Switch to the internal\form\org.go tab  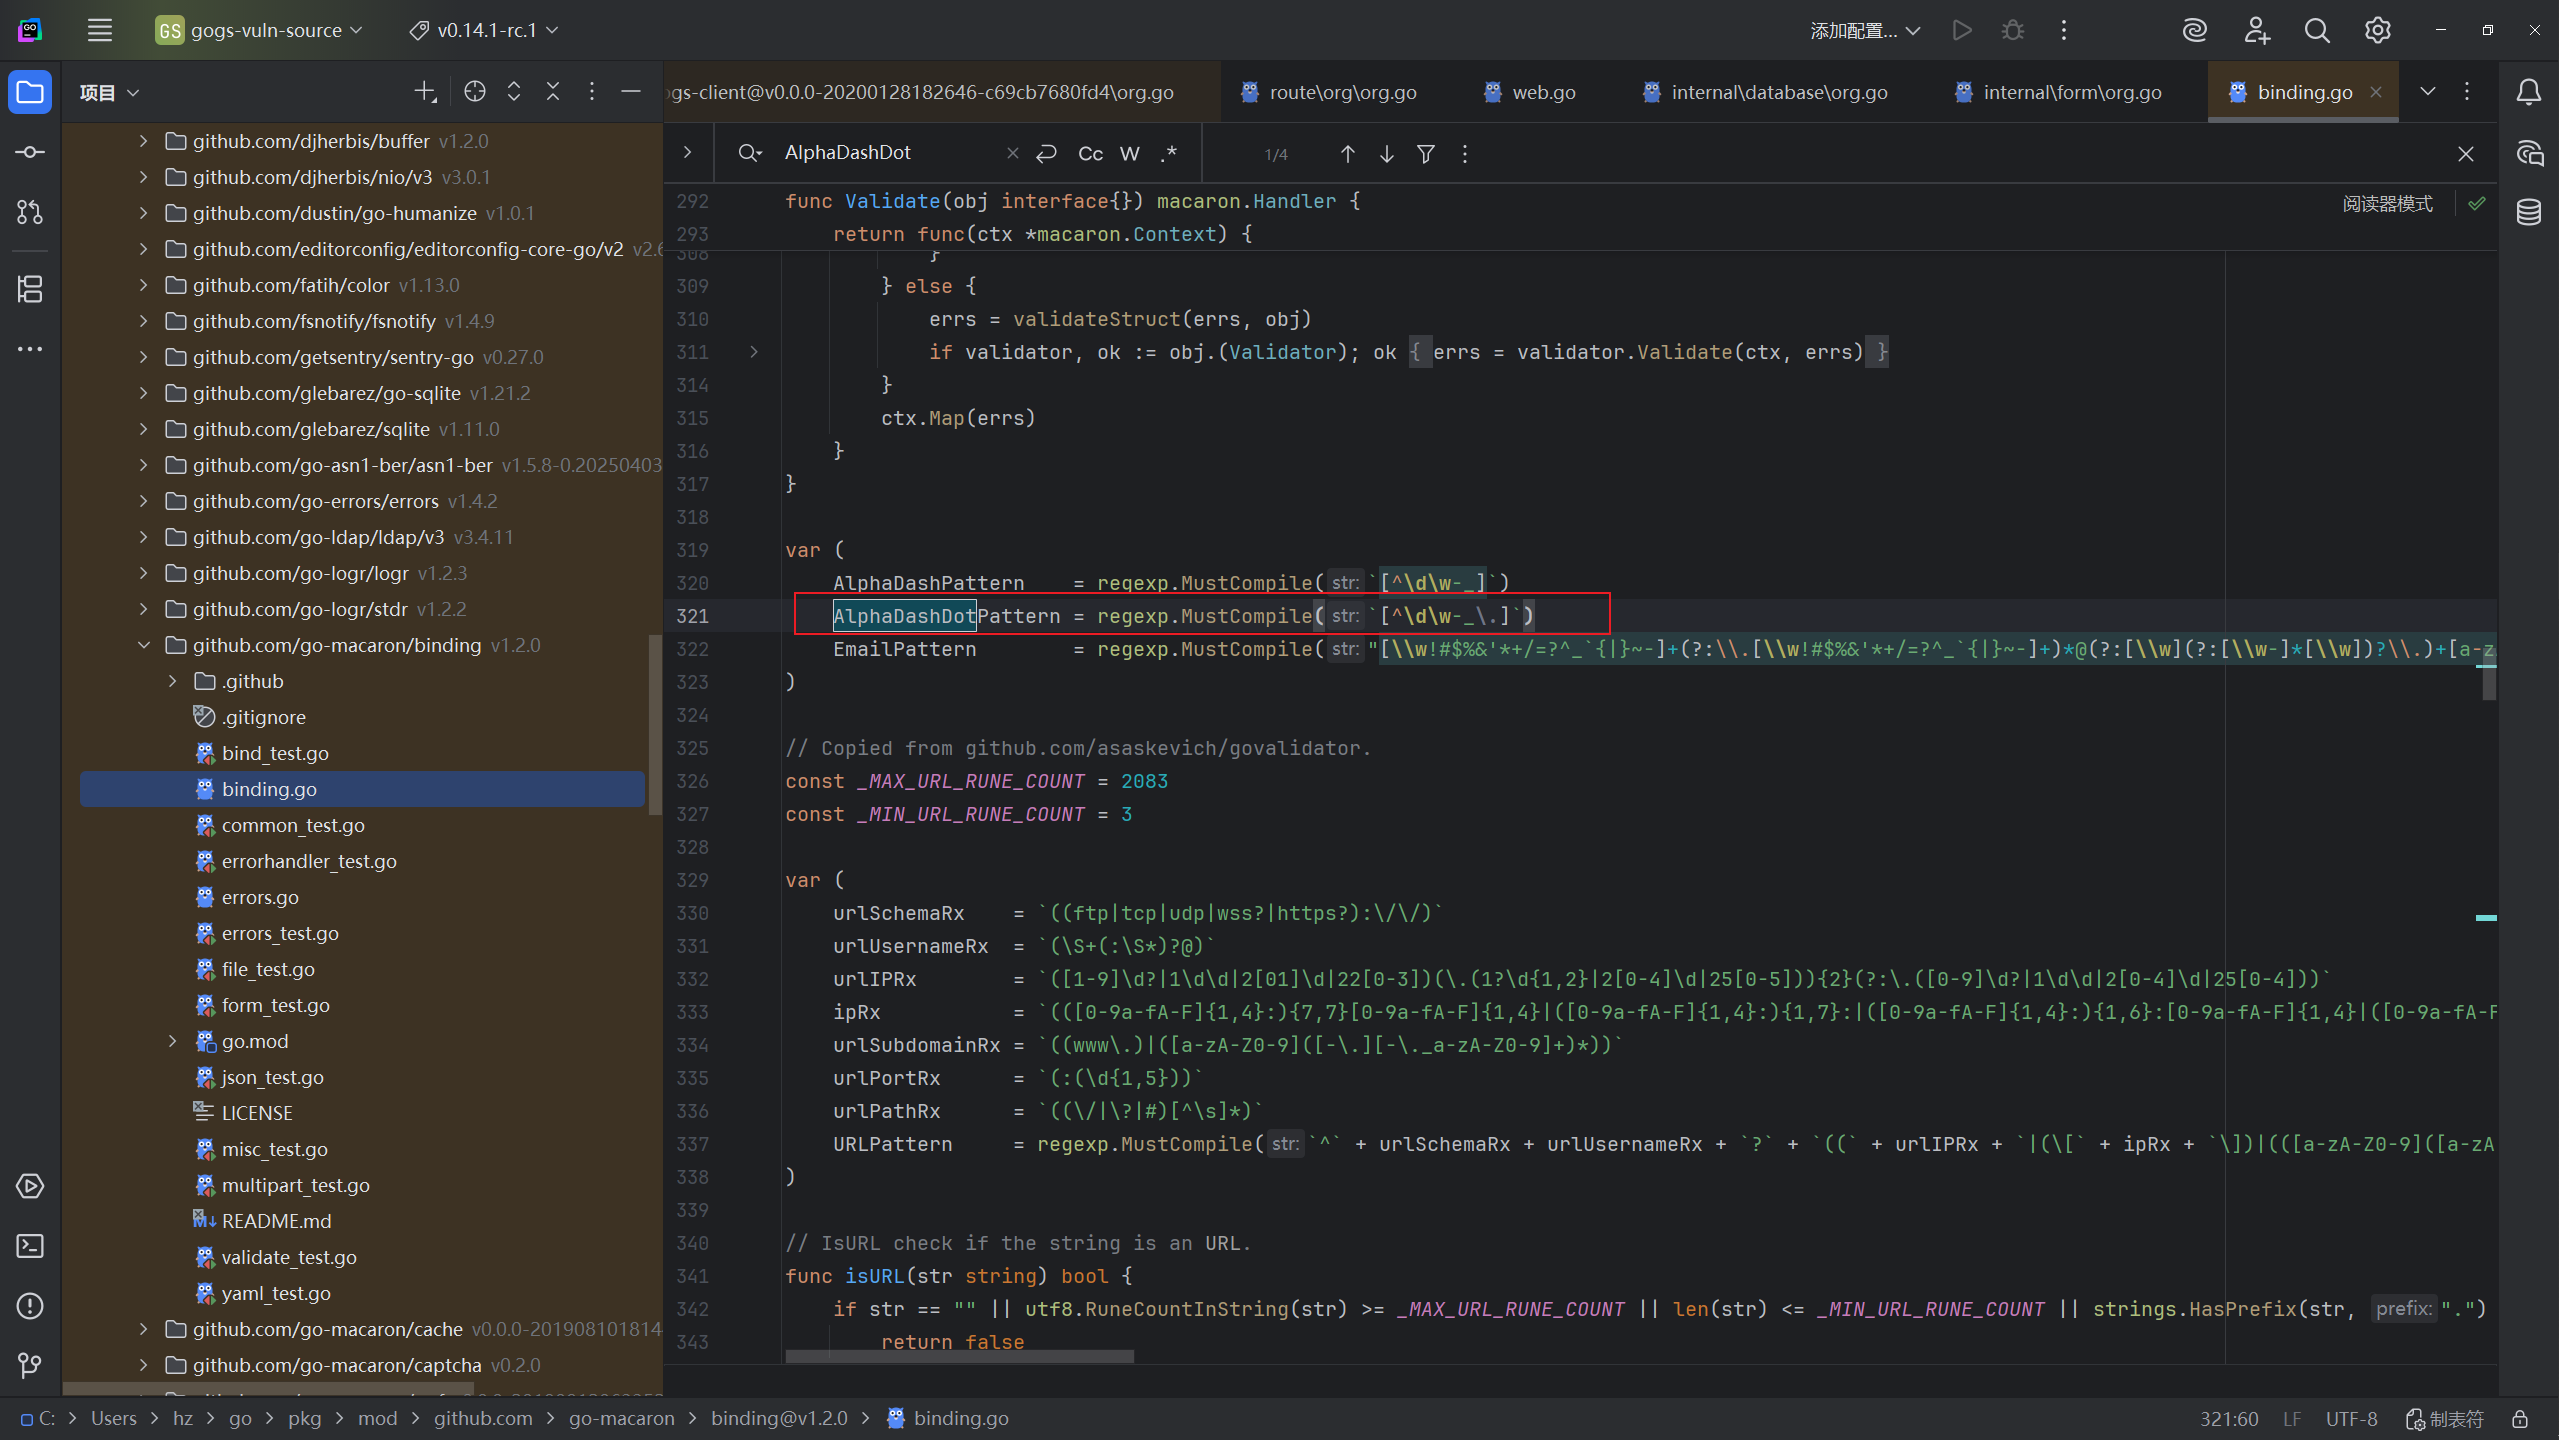(2058, 92)
